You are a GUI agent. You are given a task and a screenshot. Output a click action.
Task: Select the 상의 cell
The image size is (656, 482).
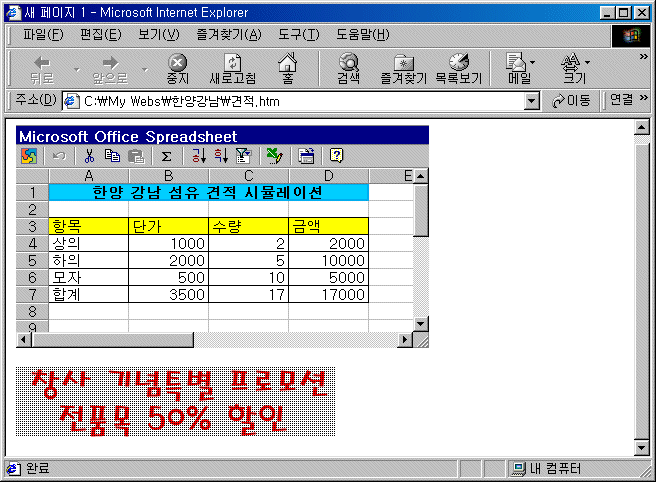tap(89, 243)
